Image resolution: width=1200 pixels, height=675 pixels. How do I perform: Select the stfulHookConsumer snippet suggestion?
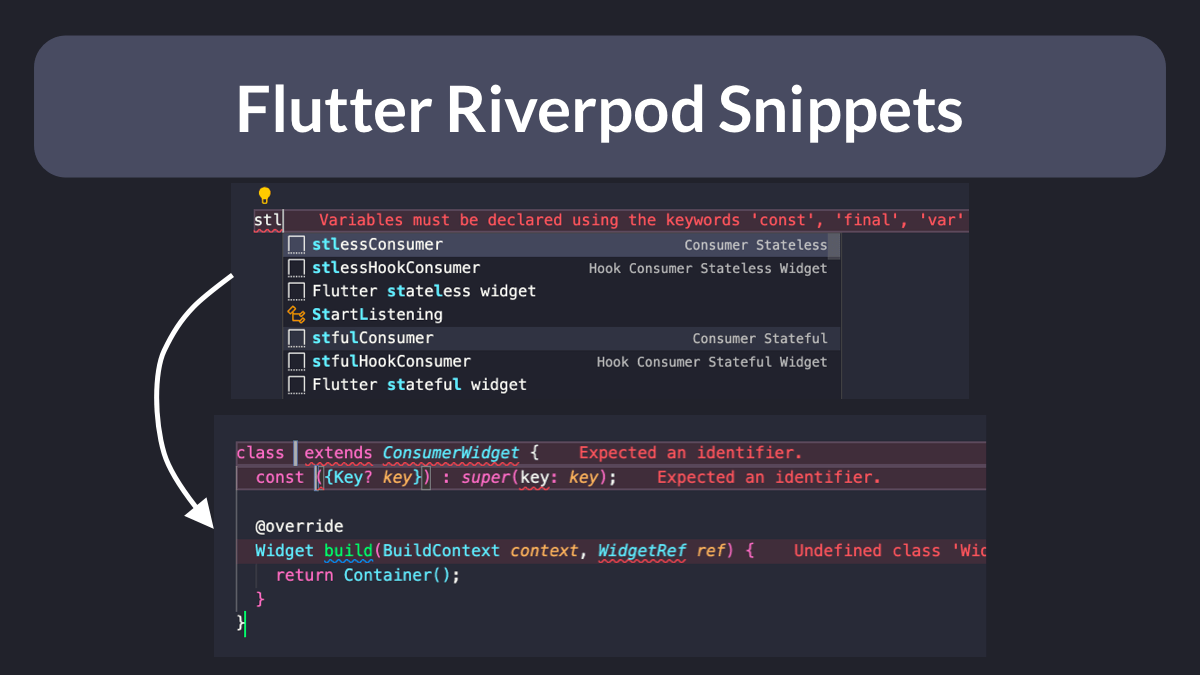click(561, 361)
